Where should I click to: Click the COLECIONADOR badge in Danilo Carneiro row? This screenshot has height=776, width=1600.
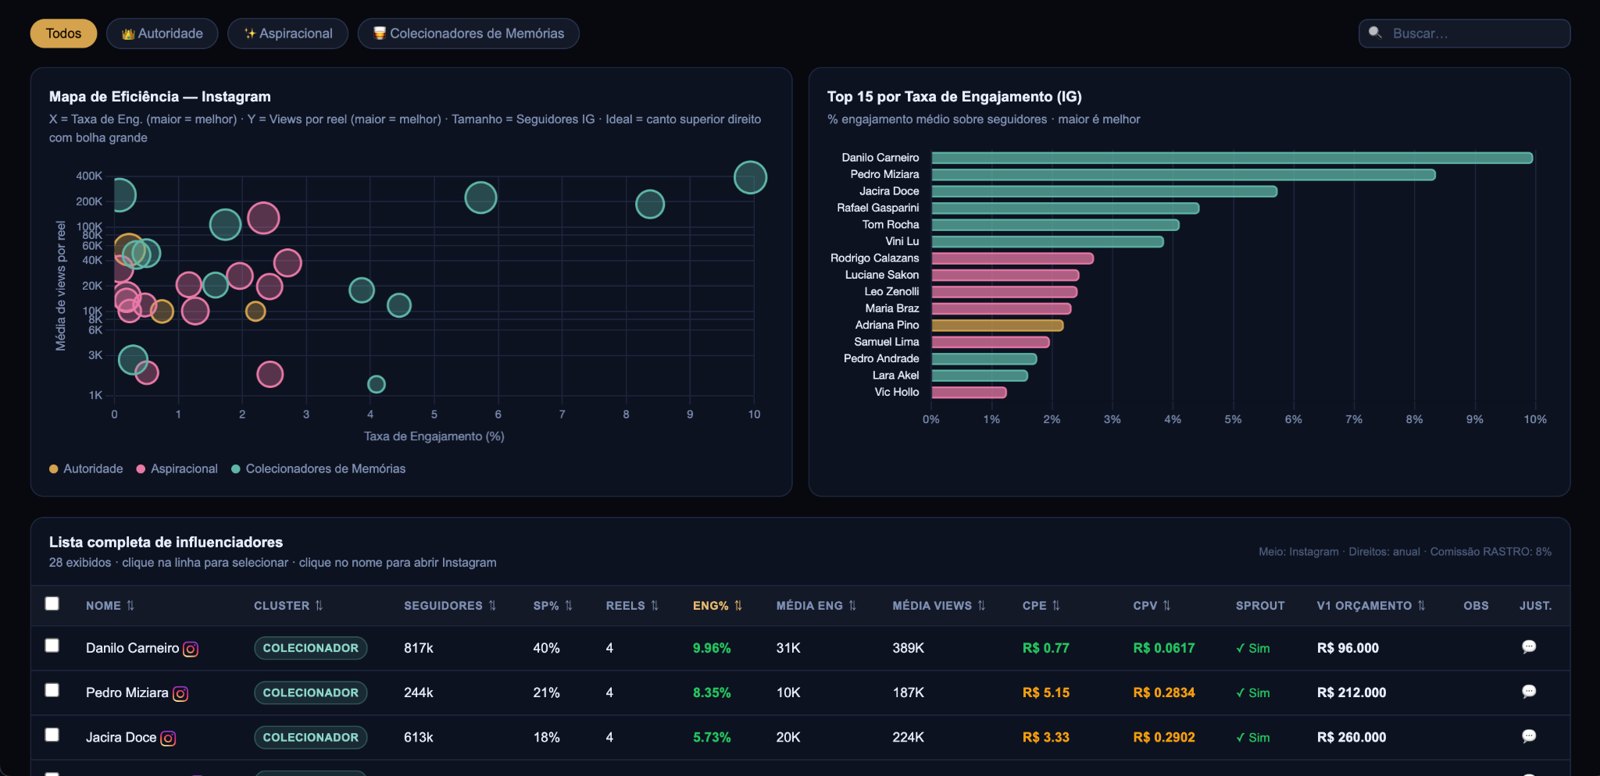point(310,648)
